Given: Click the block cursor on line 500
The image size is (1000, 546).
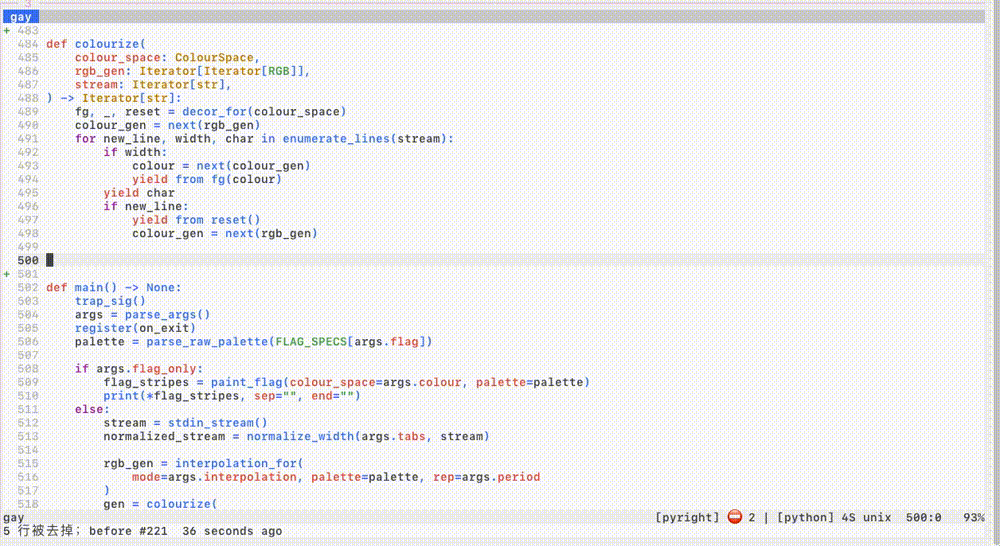Looking at the screenshot, I should [50, 260].
